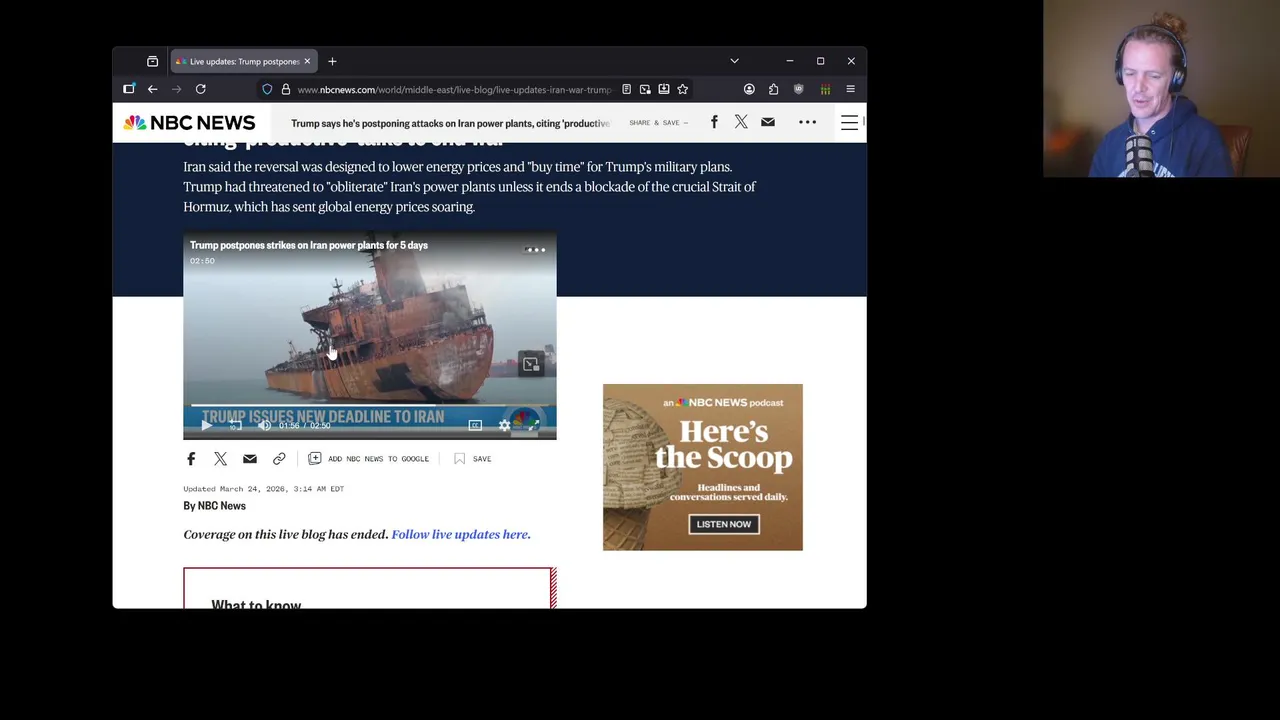Click the video progress bar
Viewport: 1280px width, 720px height.
[369, 406]
